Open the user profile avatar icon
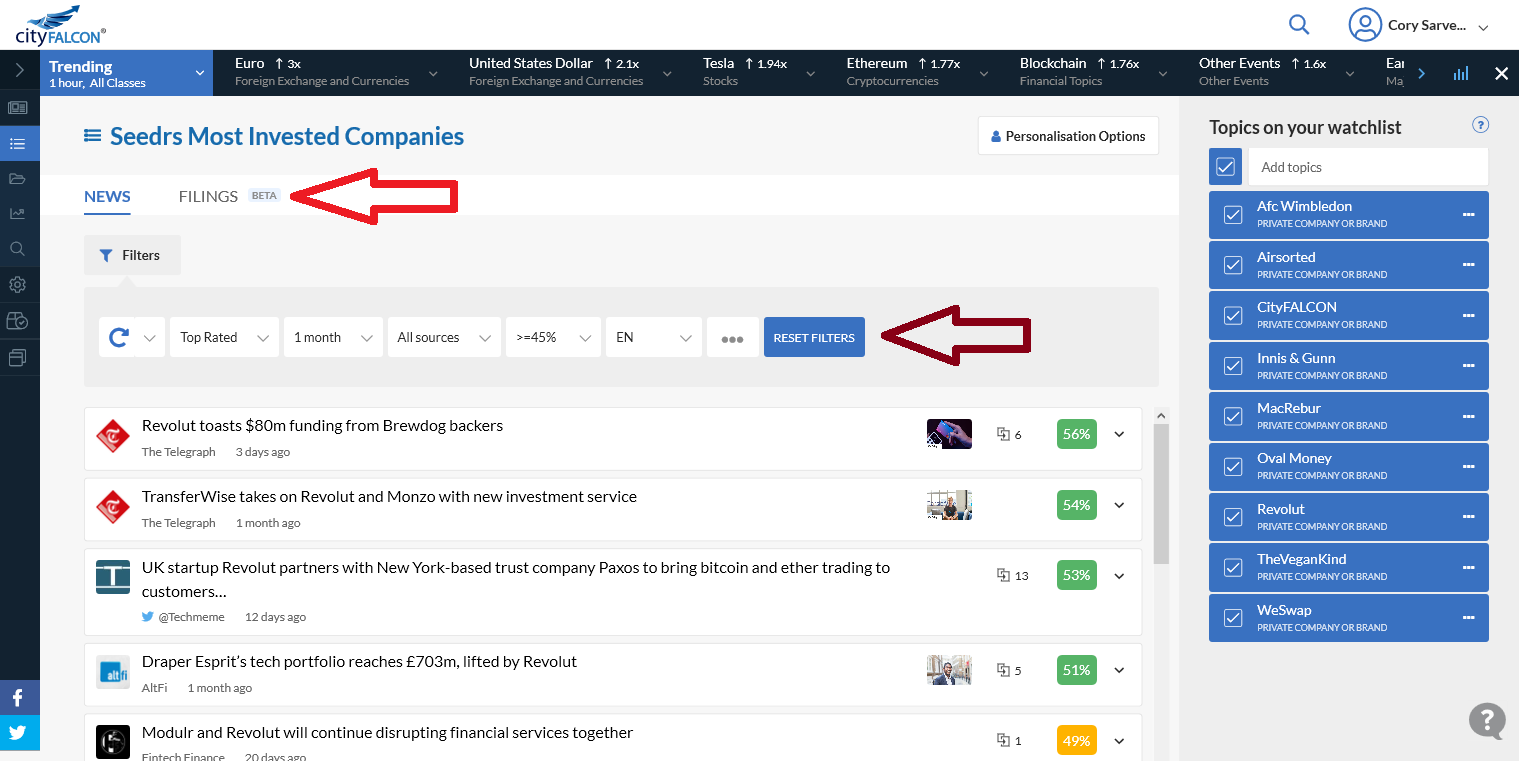Viewport: 1519px width, 761px height. 1364,25
